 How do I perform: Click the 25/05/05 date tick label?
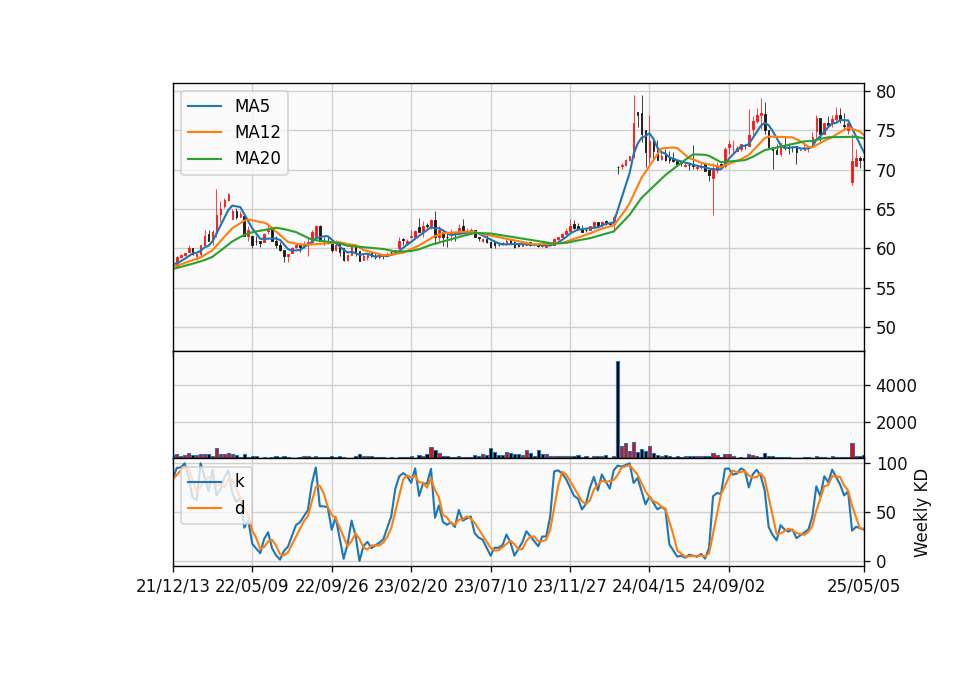click(x=864, y=586)
